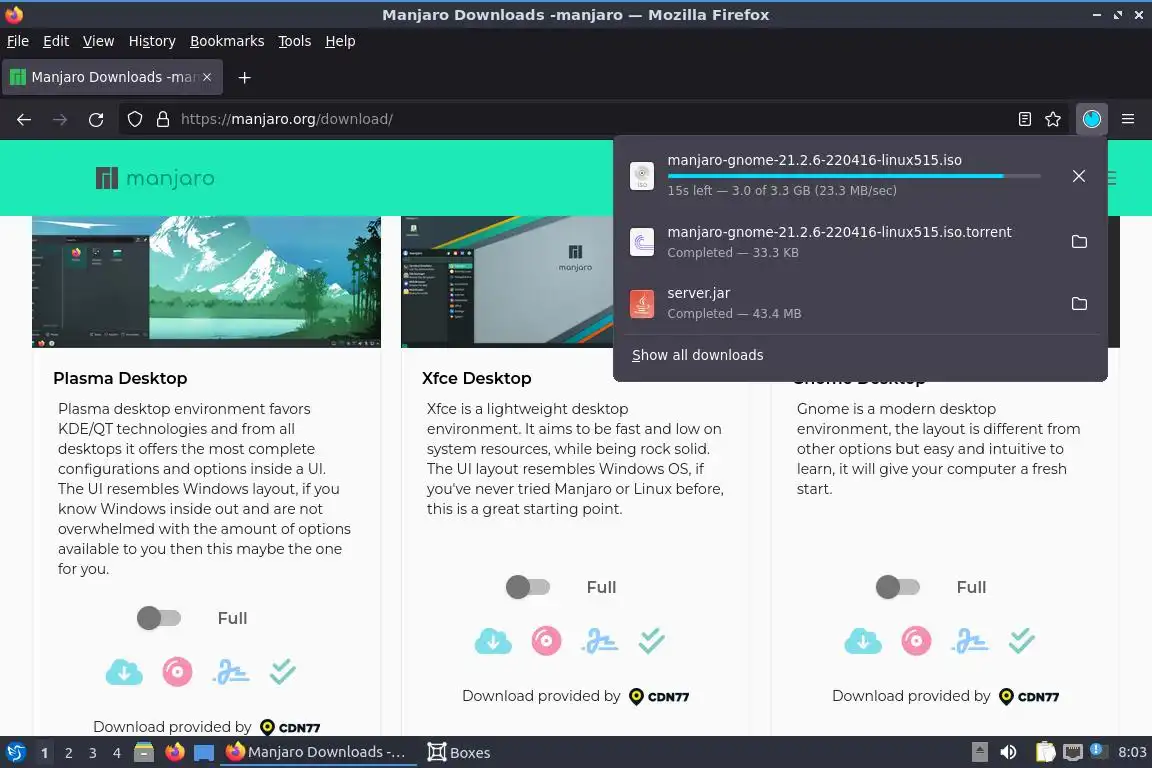Cancel the manjaro-gnome iso download

coord(1079,176)
